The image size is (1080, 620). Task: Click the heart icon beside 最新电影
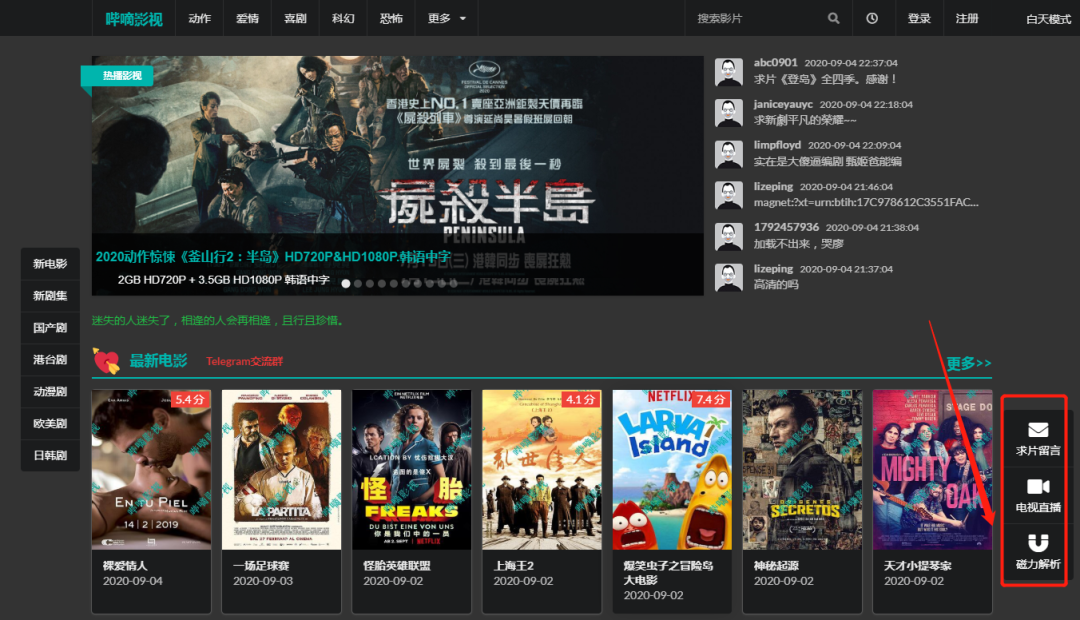pyautogui.click(x=106, y=361)
